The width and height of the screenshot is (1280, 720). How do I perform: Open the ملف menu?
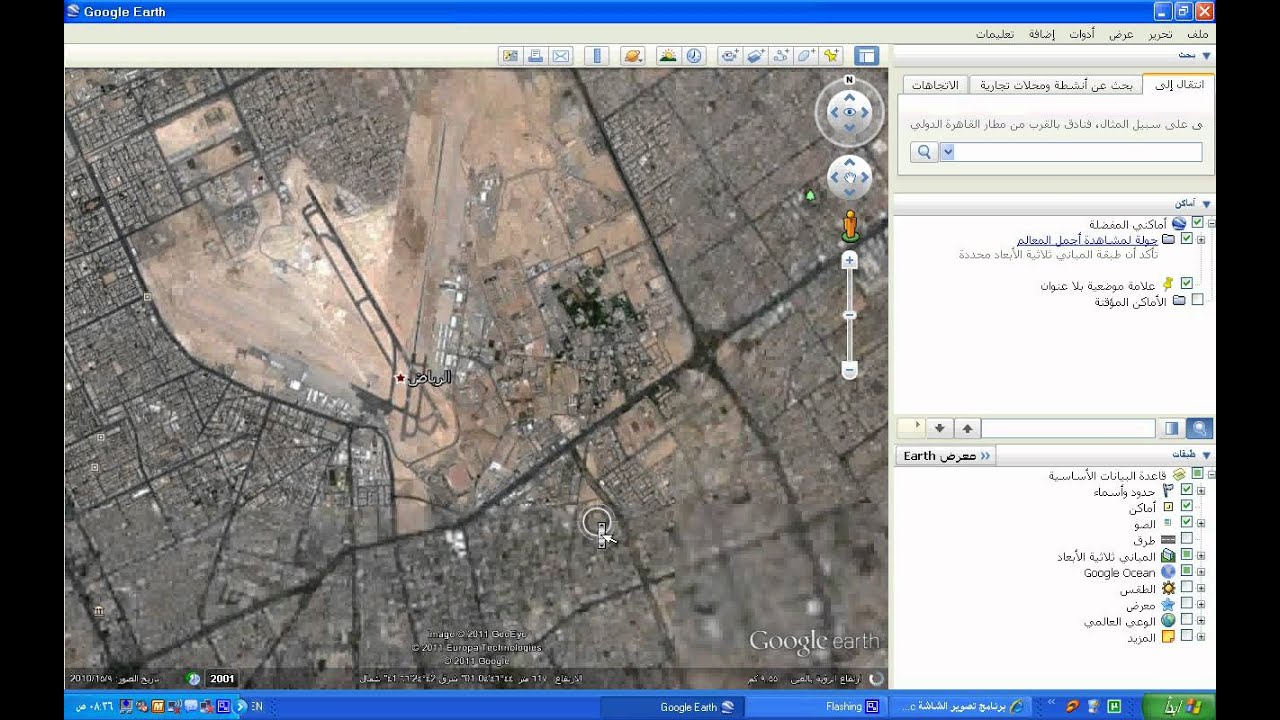pyautogui.click(x=1197, y=34)
